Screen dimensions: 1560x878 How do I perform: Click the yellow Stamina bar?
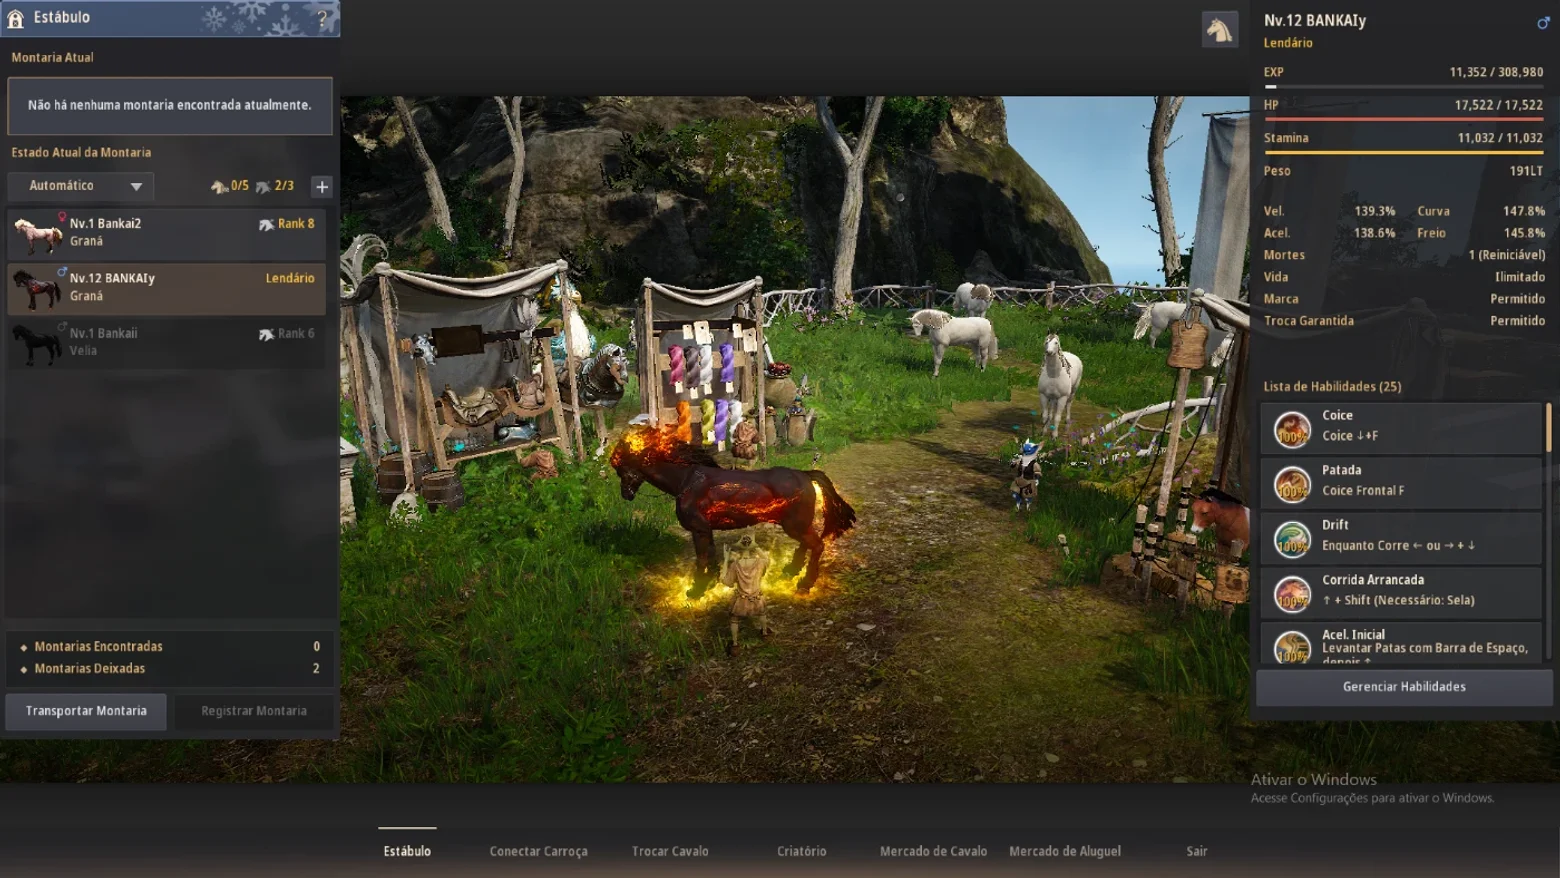tap(1404, 152)
